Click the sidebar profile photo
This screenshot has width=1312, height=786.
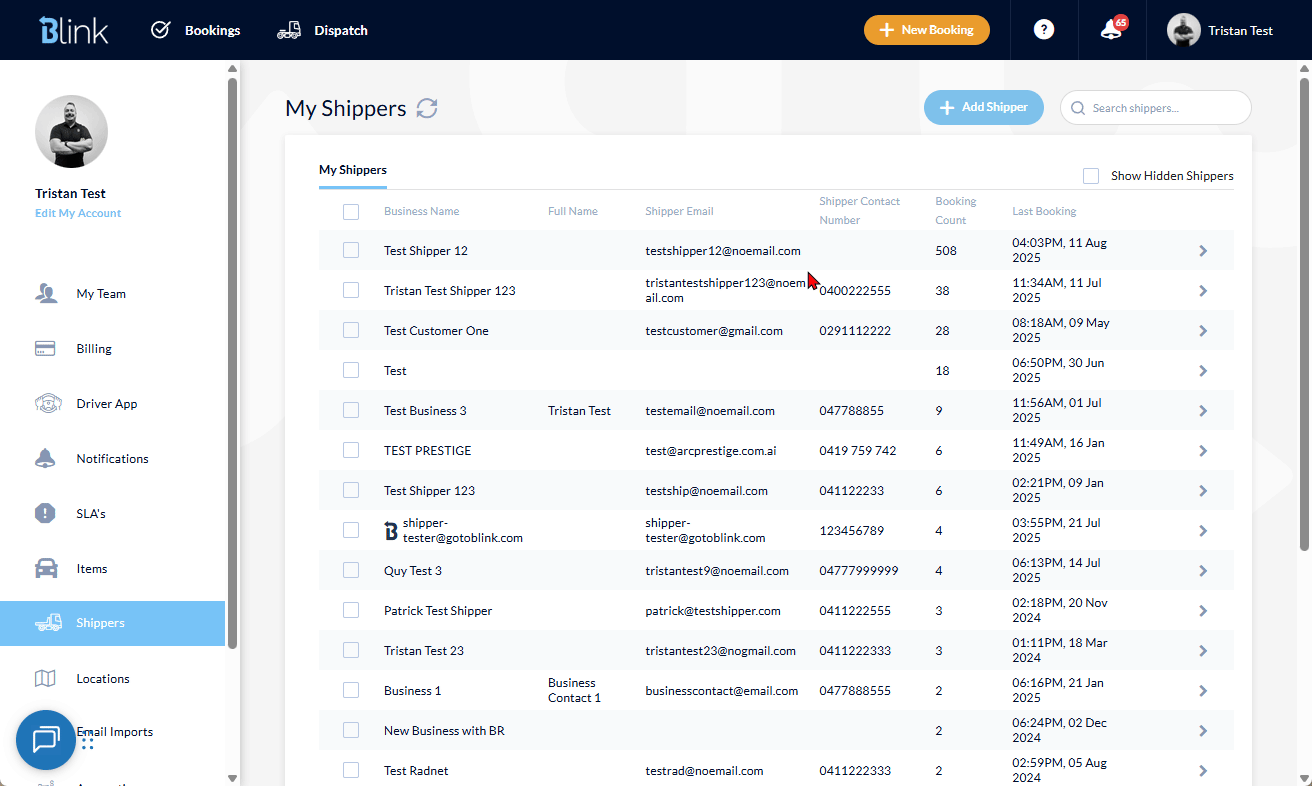tap(71, 131)
